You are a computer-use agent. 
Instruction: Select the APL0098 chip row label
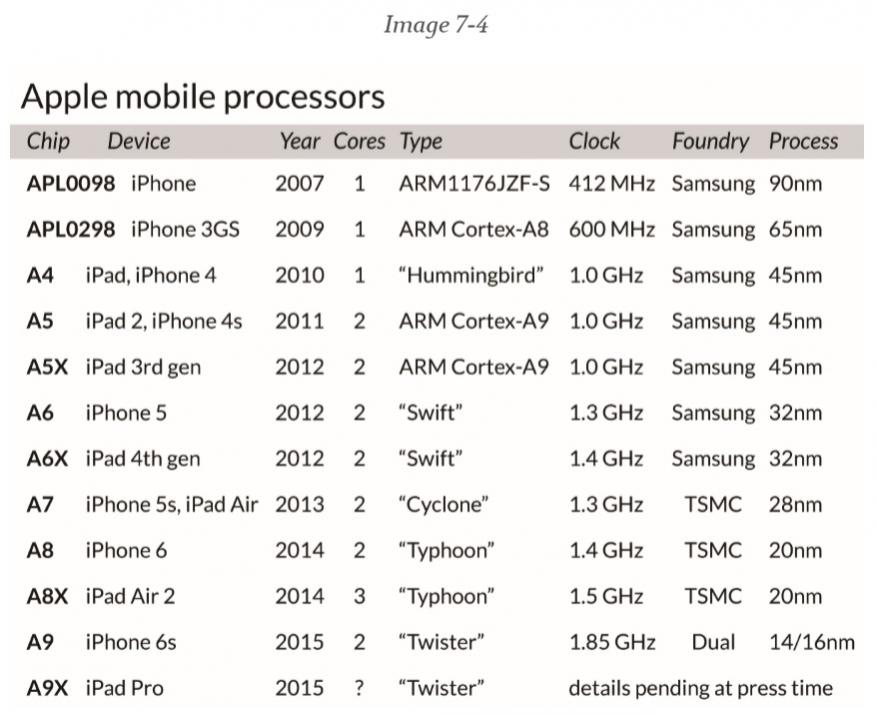click(x=70, y=184)
